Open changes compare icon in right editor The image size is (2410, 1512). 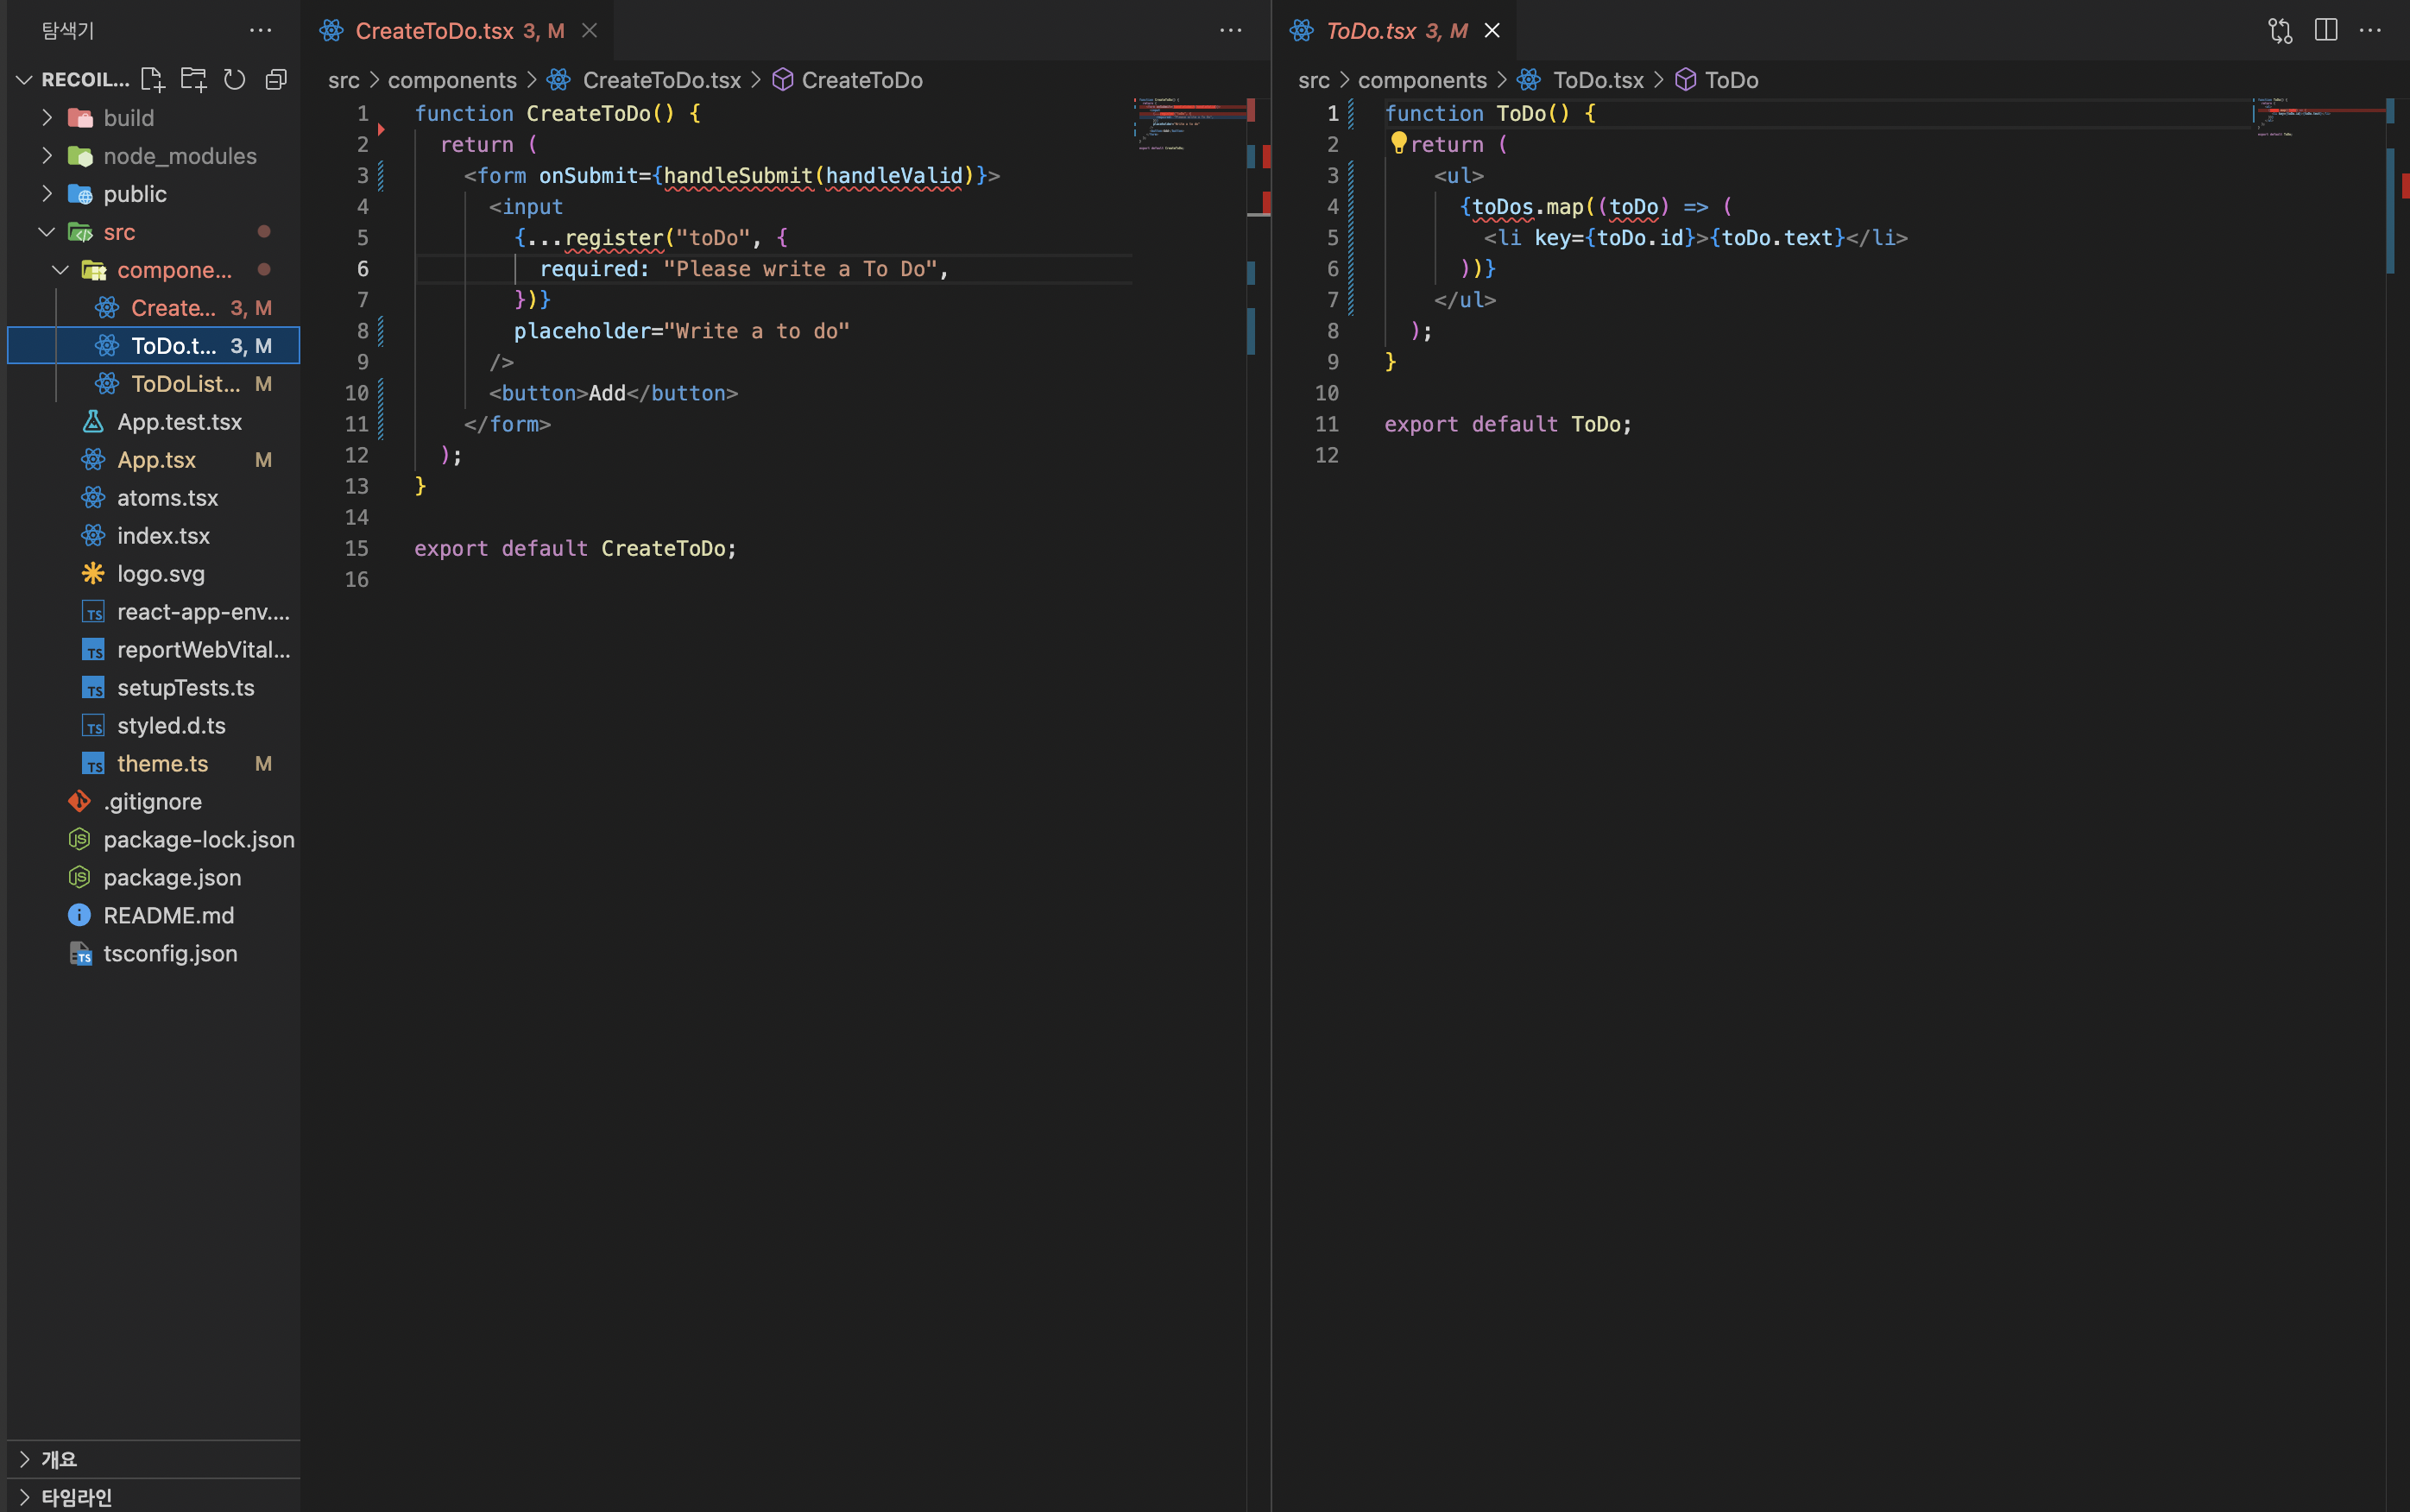pos(2280,31)
